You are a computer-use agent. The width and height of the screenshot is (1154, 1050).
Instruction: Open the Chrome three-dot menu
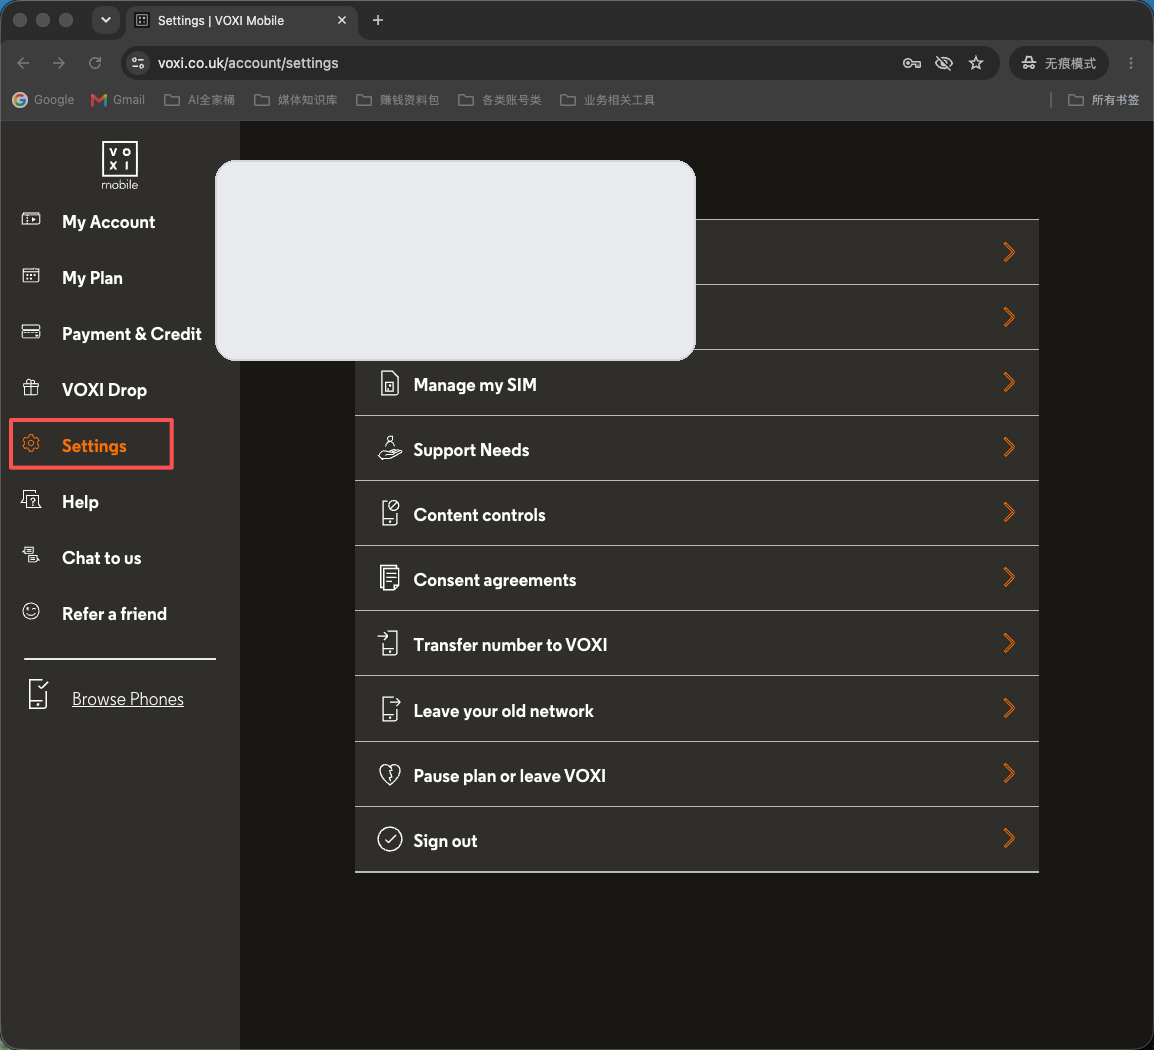pyautogui.click(x=1131, y=63)
